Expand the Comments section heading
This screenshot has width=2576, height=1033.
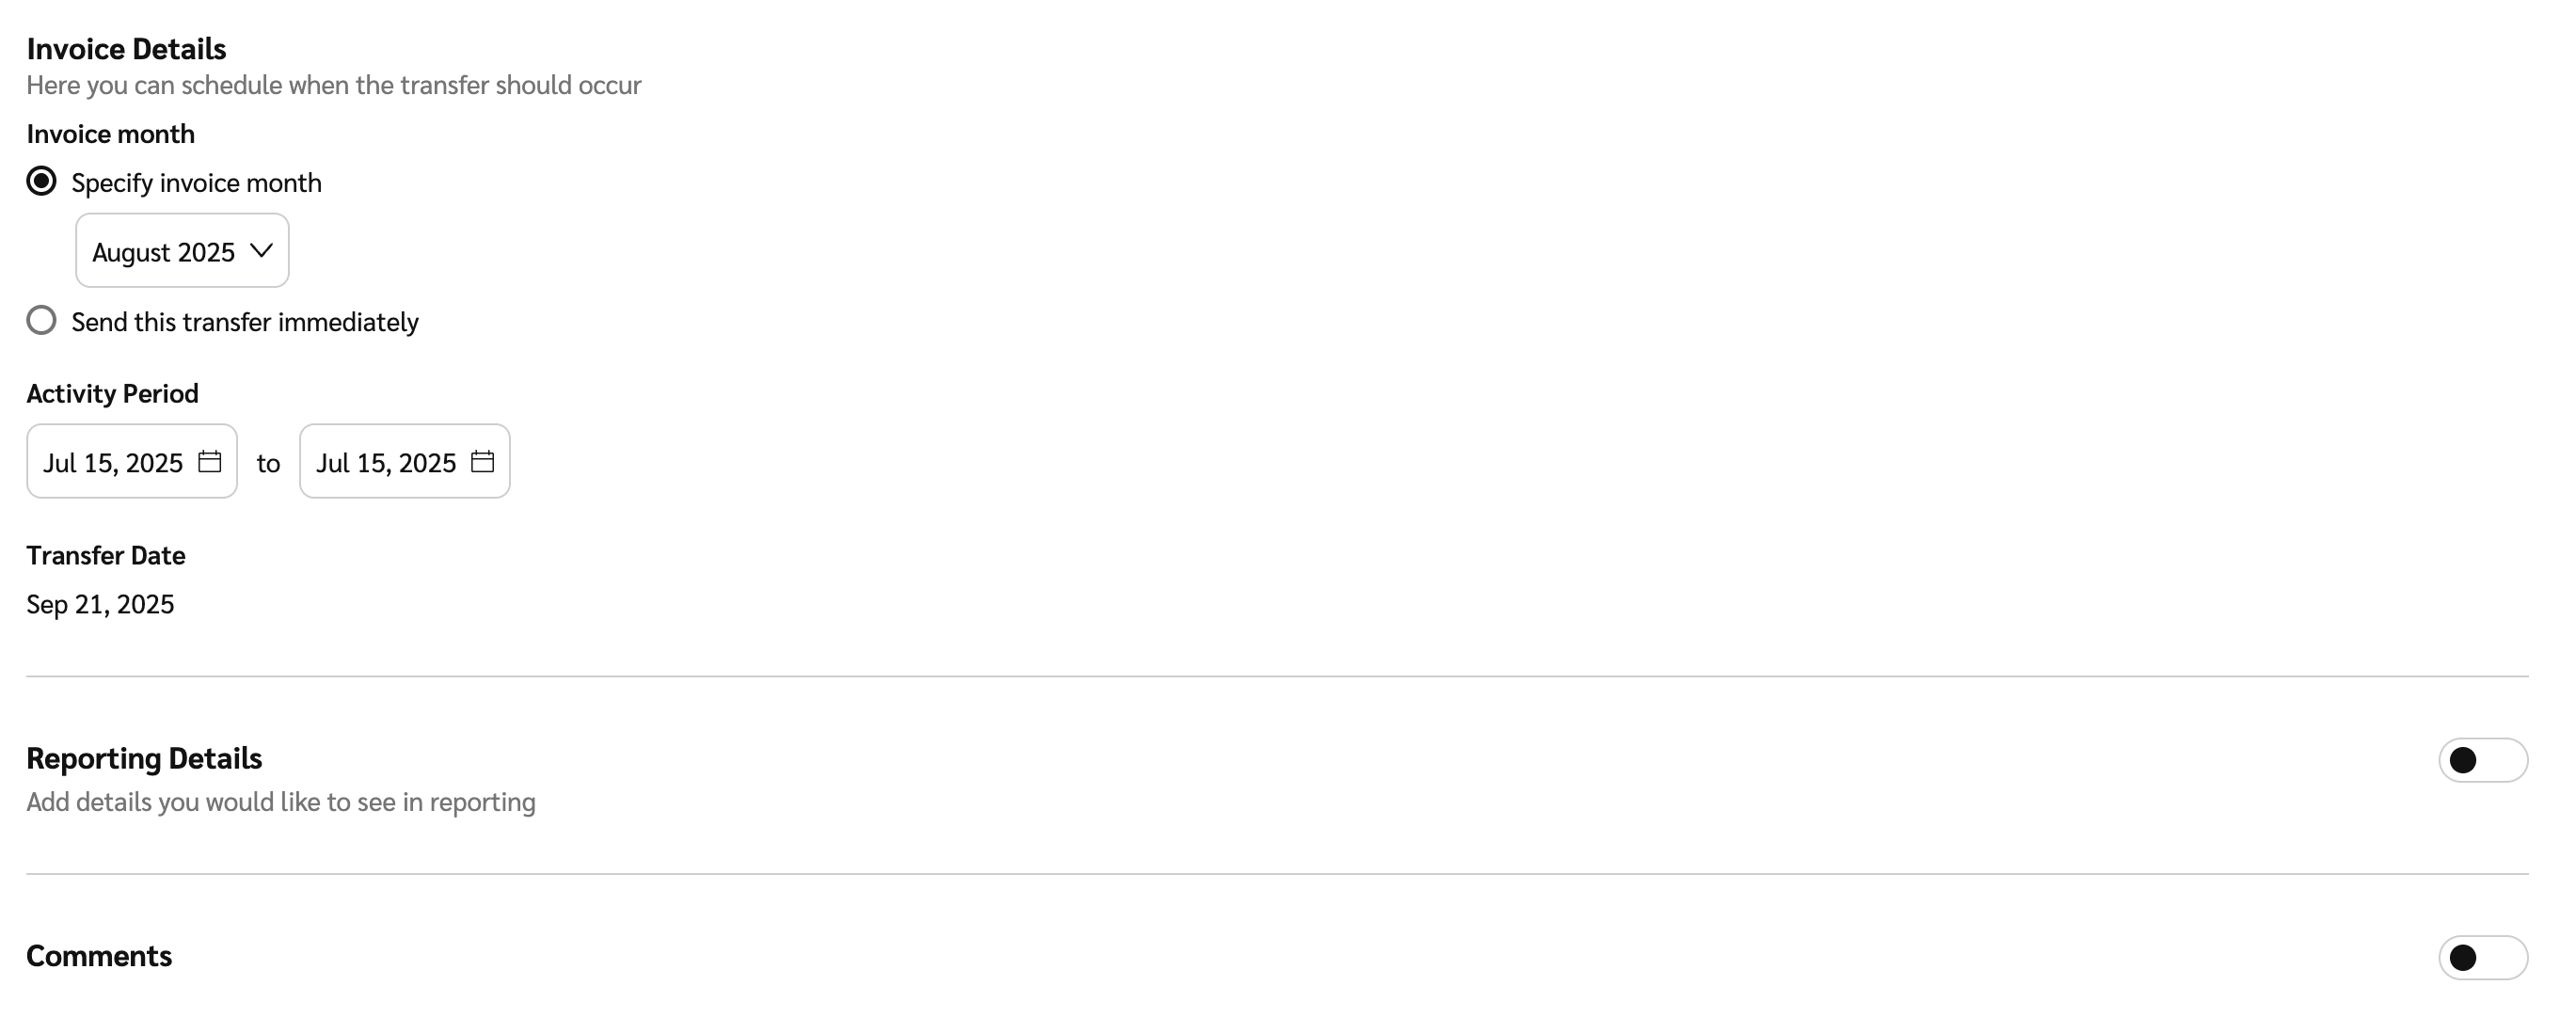[x=99, y=956]
